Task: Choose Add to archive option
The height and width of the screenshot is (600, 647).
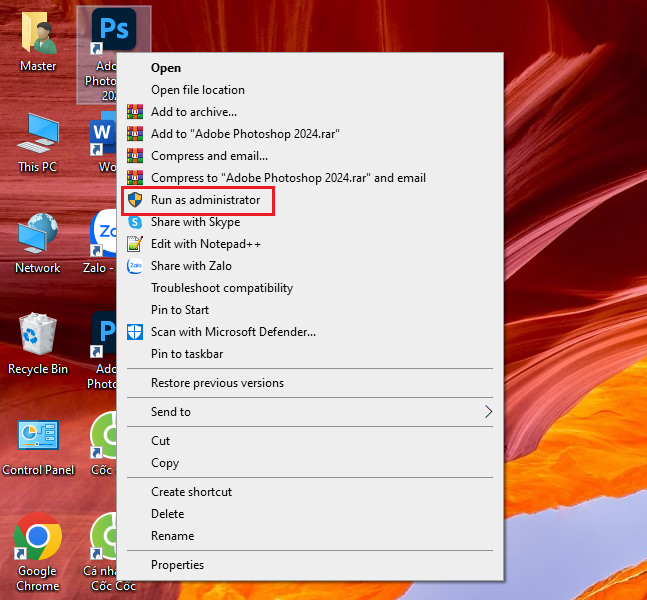Action: [x=193, y=112]
